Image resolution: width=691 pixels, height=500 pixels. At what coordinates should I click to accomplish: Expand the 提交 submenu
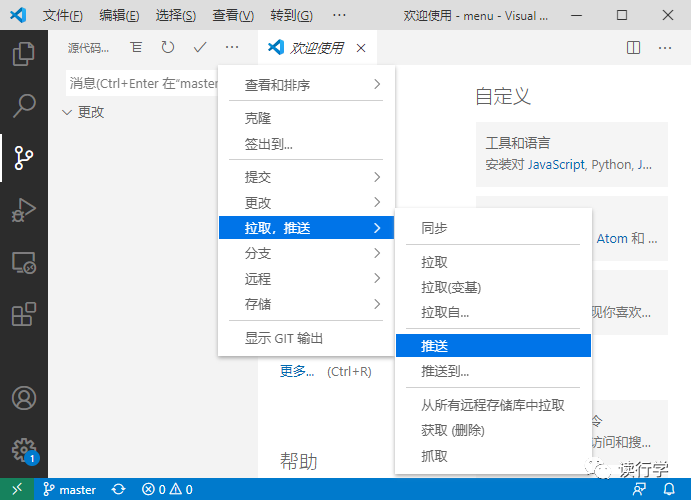pyautogui.click(x=306, y=177)
